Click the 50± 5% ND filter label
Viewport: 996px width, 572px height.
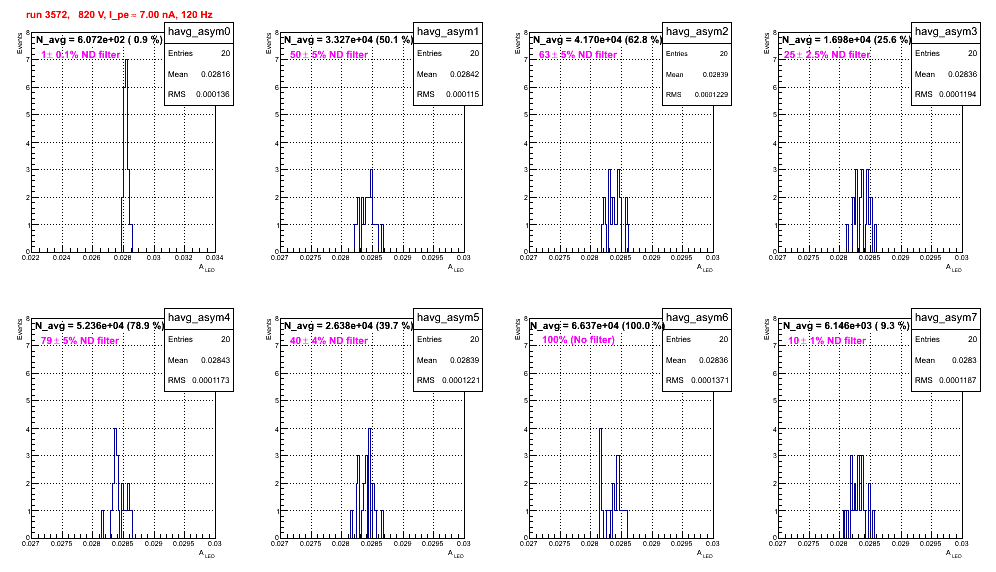pyautogui.click(x=329, y=55)
